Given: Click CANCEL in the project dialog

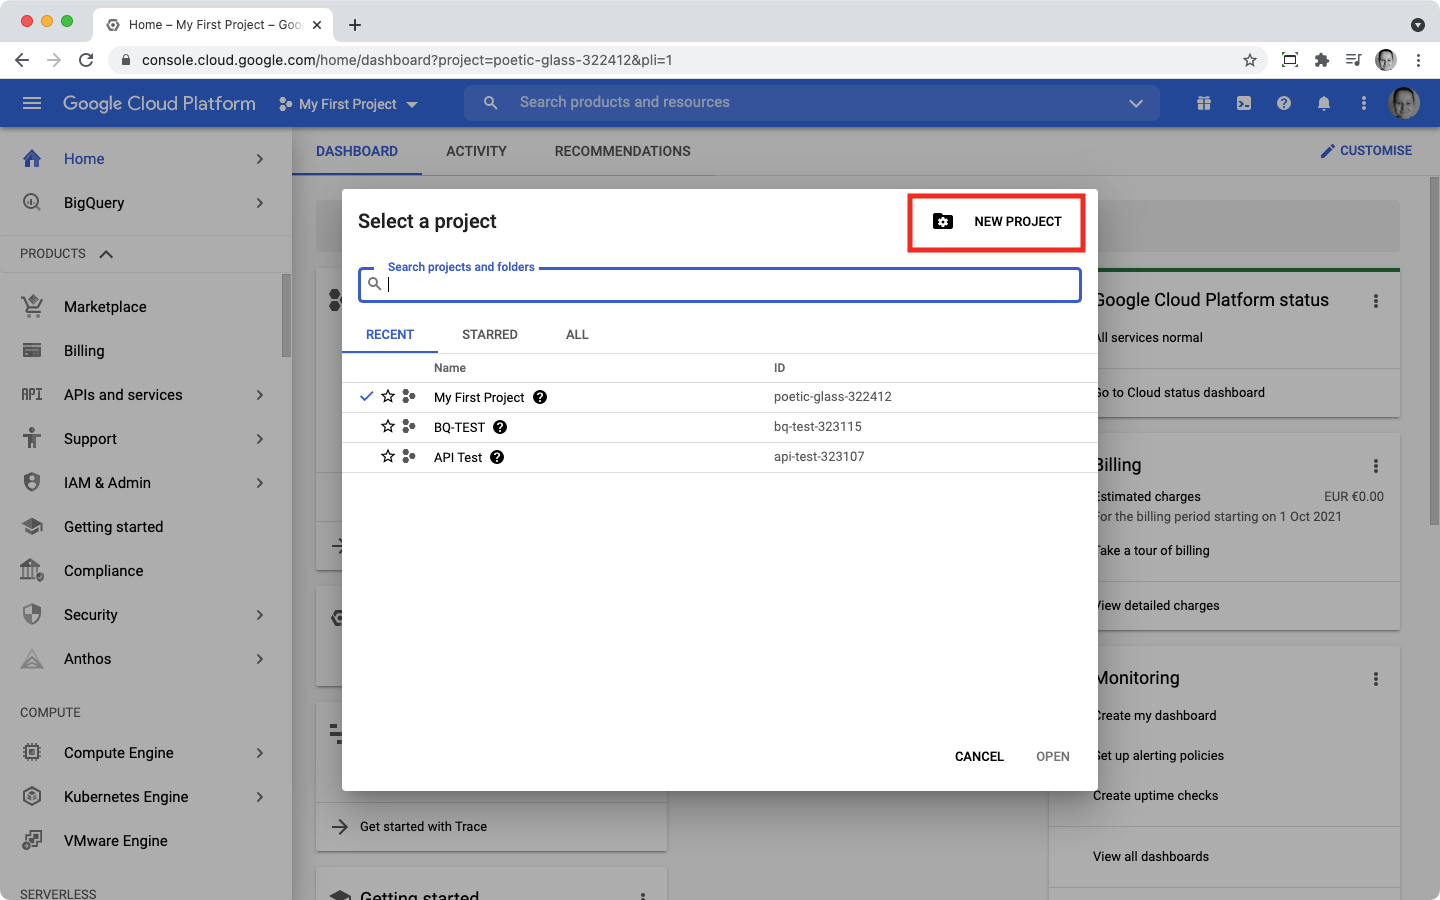Looking at the screenshot, I should tap(979, 756).
